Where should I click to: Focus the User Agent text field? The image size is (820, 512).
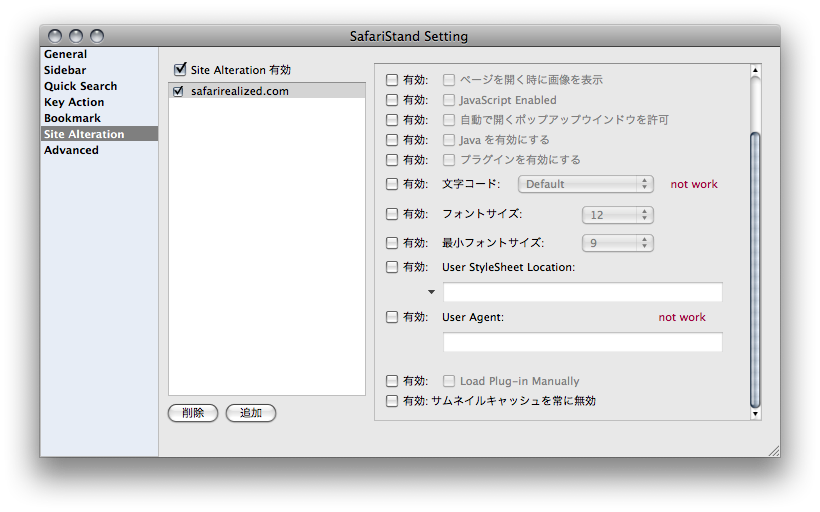coord(583,342)
